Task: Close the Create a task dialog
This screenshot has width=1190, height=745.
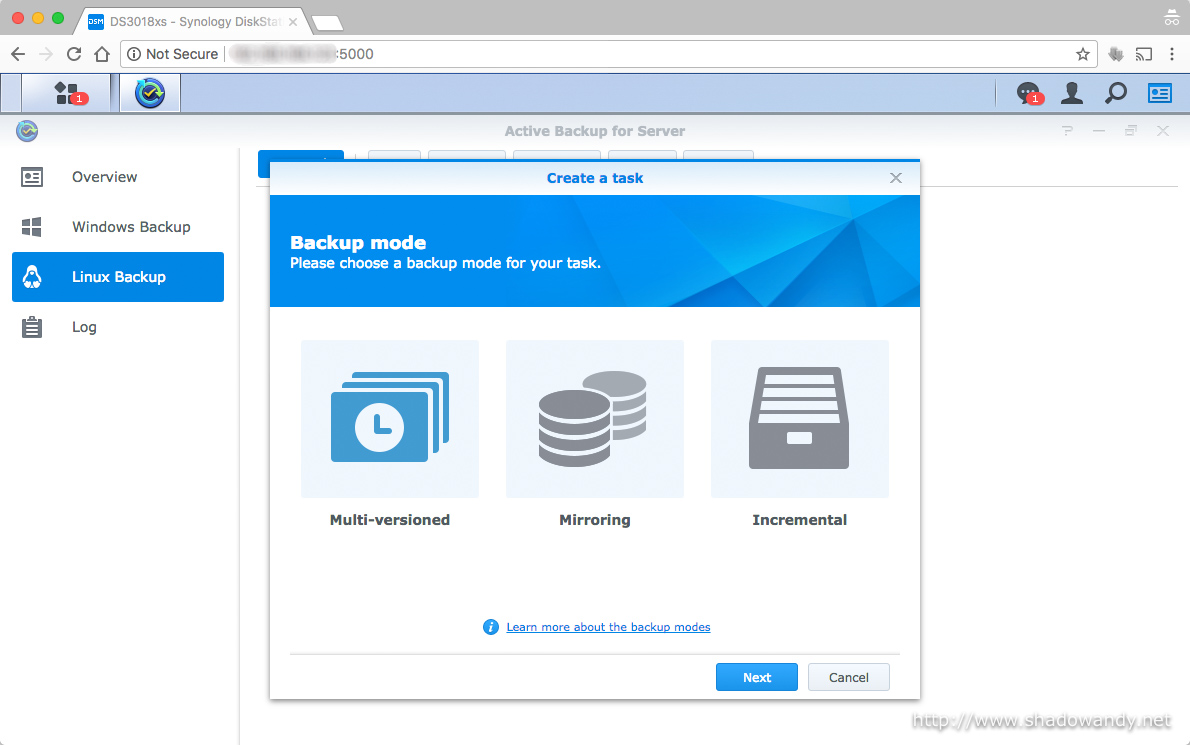Action: [x=896, y=178]
